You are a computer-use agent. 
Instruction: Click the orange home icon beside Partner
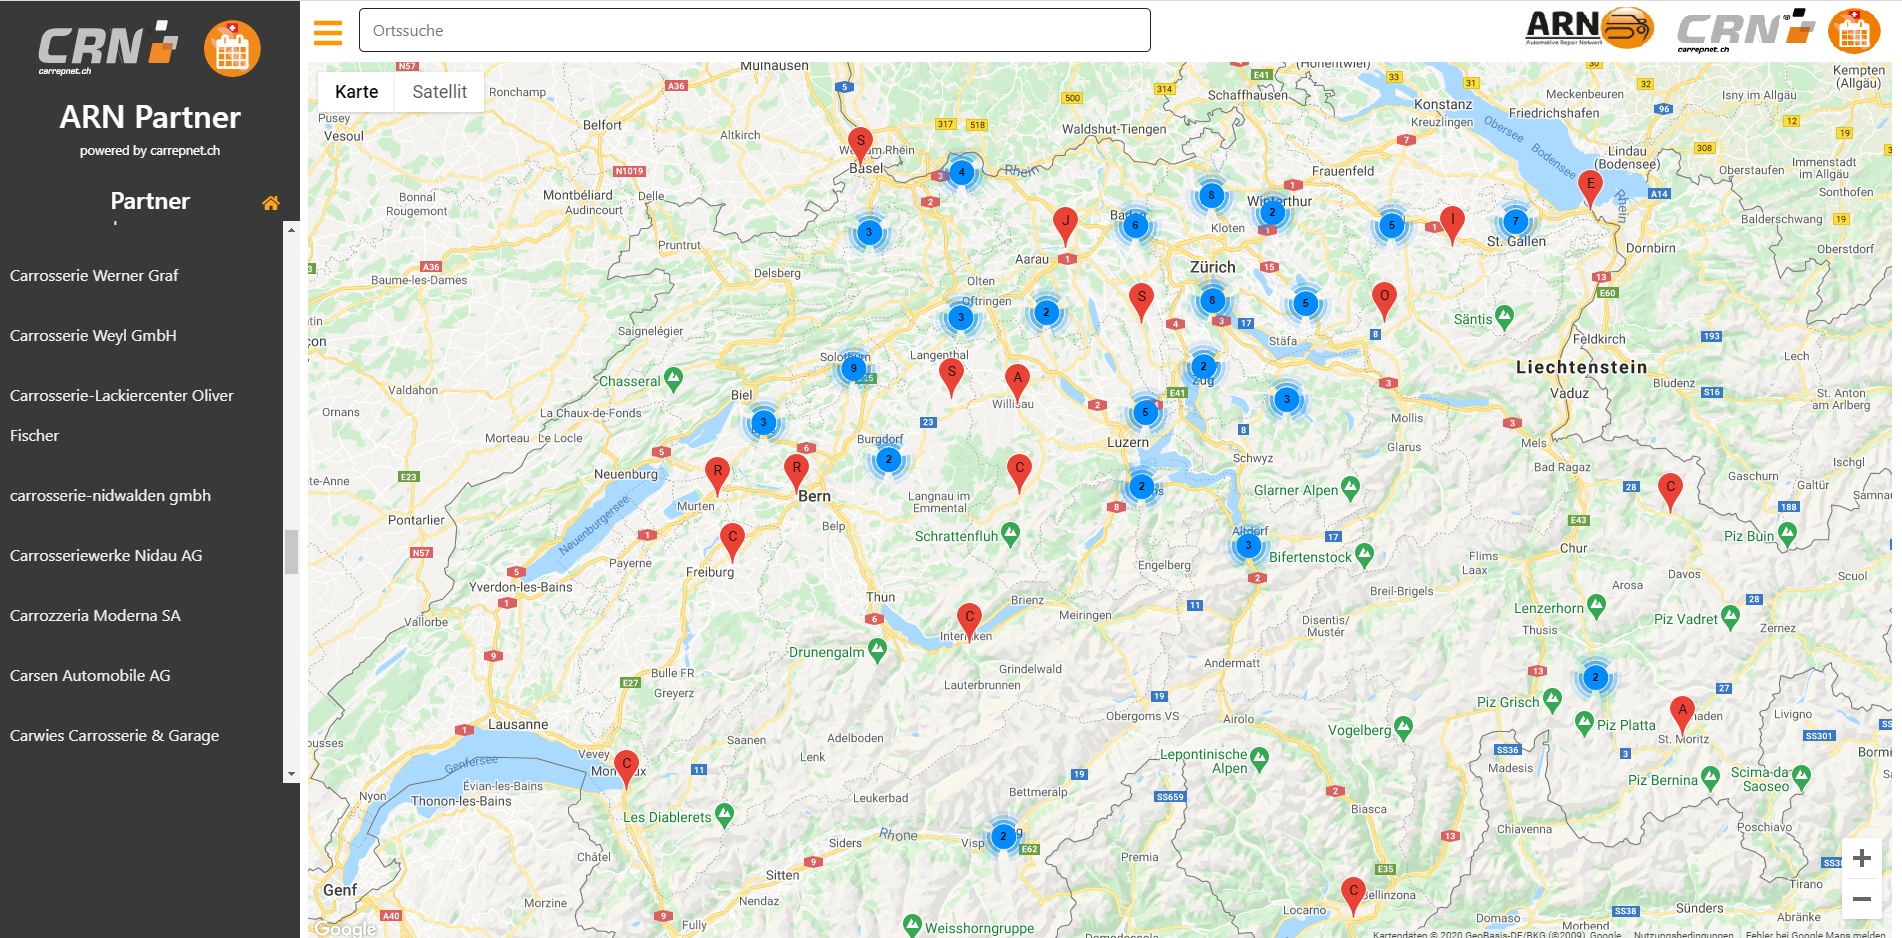pos(270,203)
